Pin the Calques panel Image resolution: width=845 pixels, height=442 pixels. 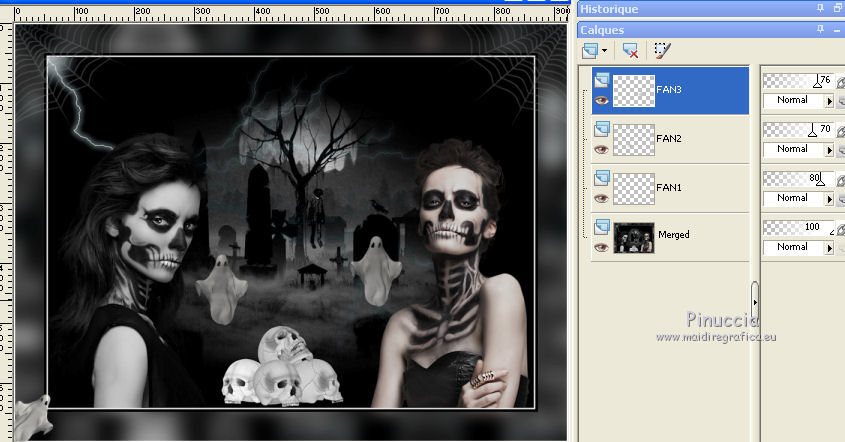coord(820,29)
